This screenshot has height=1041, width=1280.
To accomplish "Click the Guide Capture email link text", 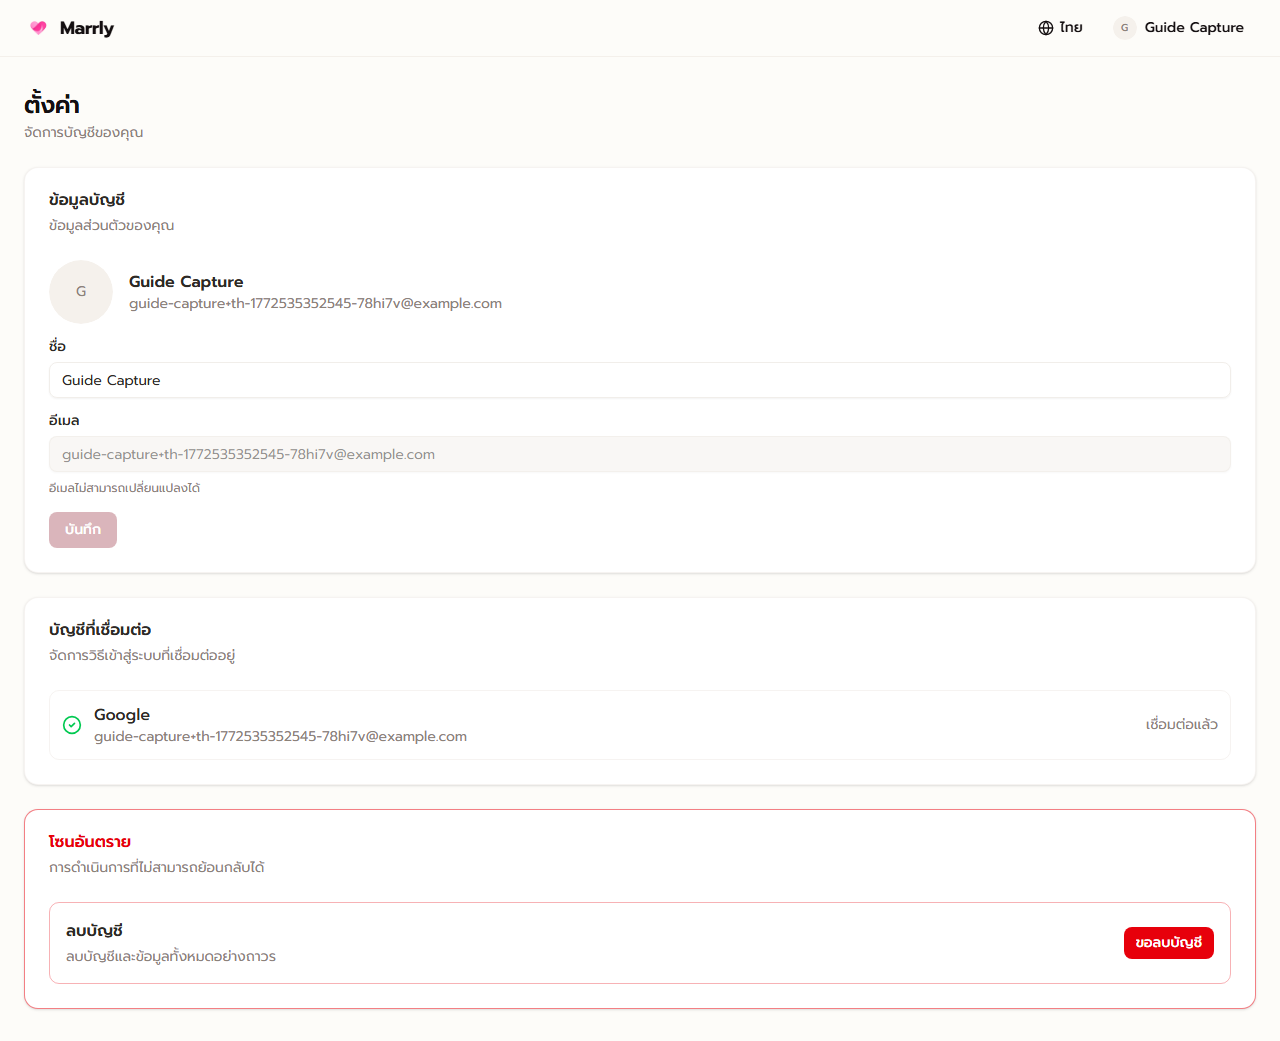I will 315,303.
